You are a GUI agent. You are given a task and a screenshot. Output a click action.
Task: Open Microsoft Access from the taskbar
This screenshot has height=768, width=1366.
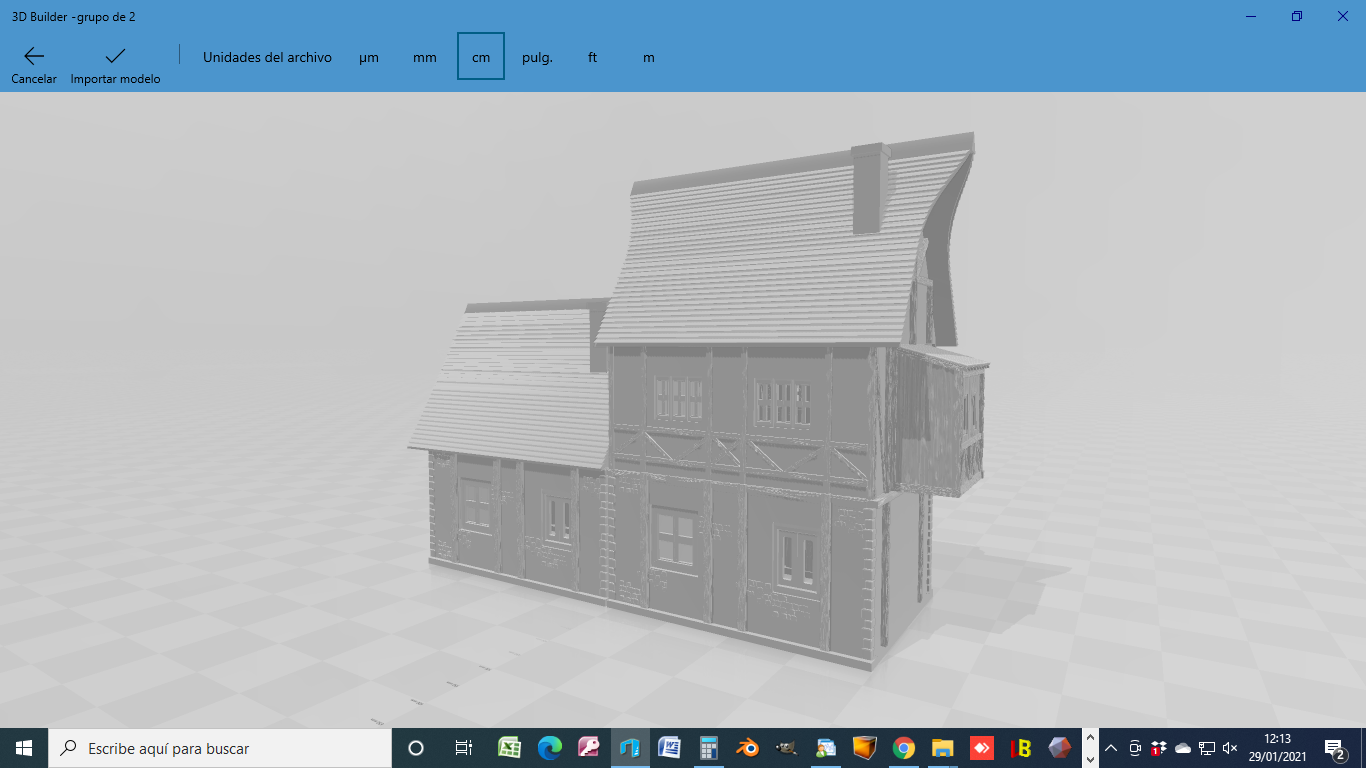pos(589,748)
